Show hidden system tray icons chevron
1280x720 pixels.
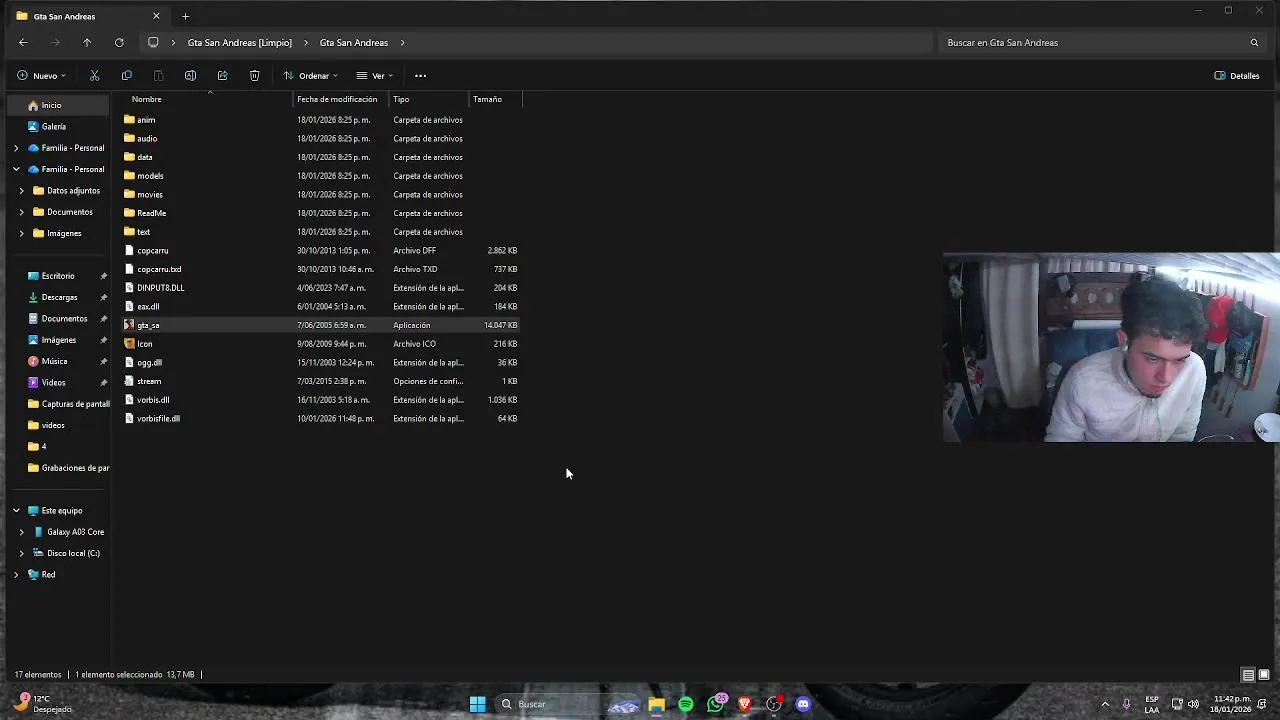click(1105, 704)
